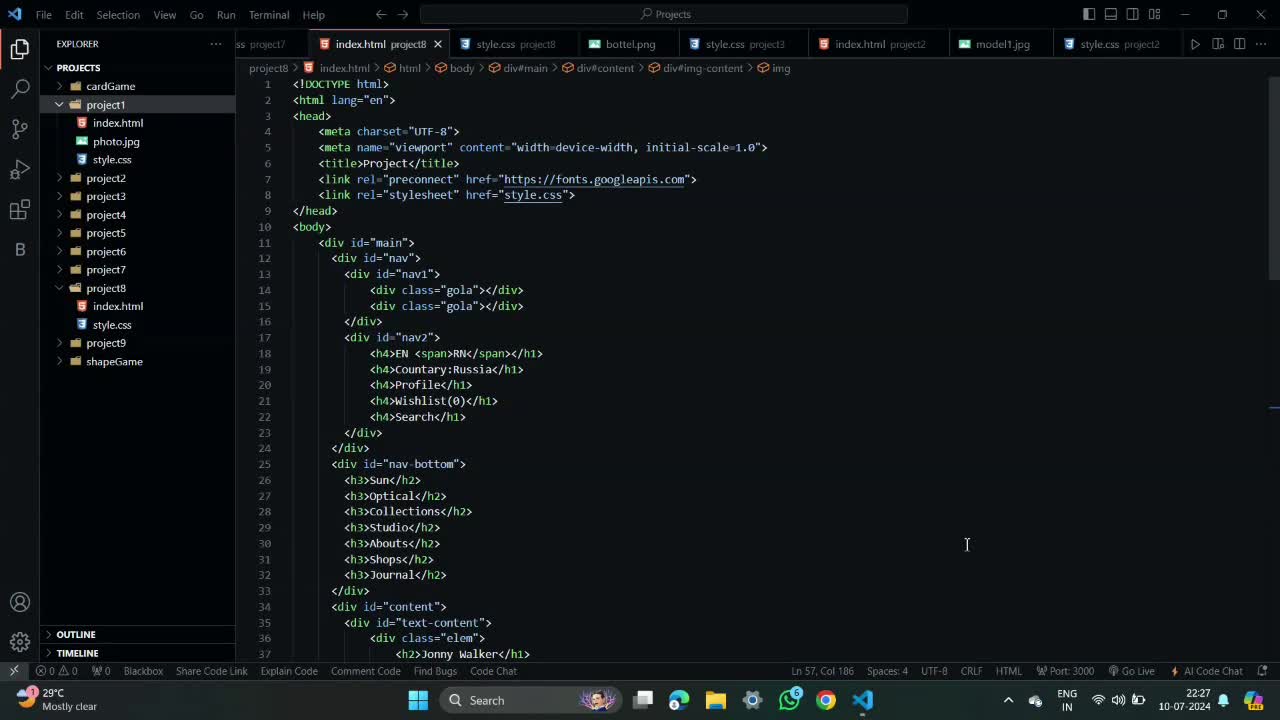Toggle the Primary Side Bar layout button

(1089, 14)
